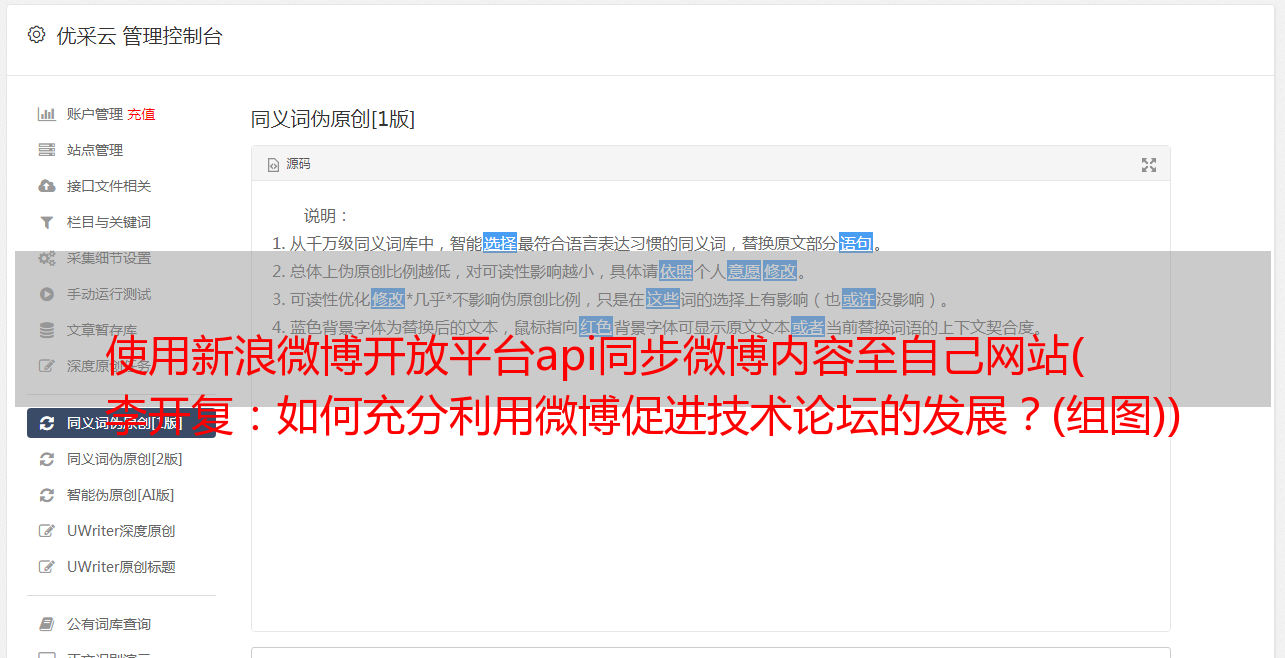Open 智能伪原创[AI版] menu item

(x=120, y=495)
